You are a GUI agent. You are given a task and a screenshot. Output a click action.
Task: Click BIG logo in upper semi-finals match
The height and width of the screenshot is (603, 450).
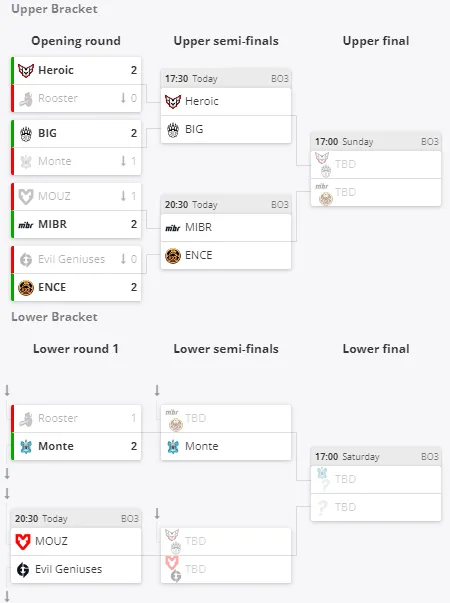tap(173, 130)
